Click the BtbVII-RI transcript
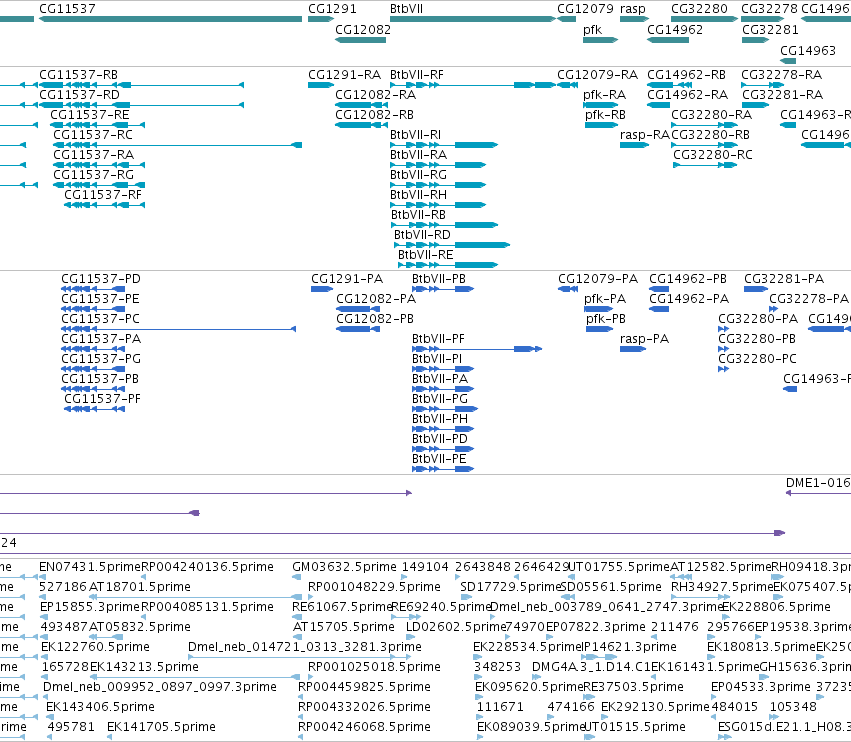This screenshot has width=851, height=742. (444, 145)
